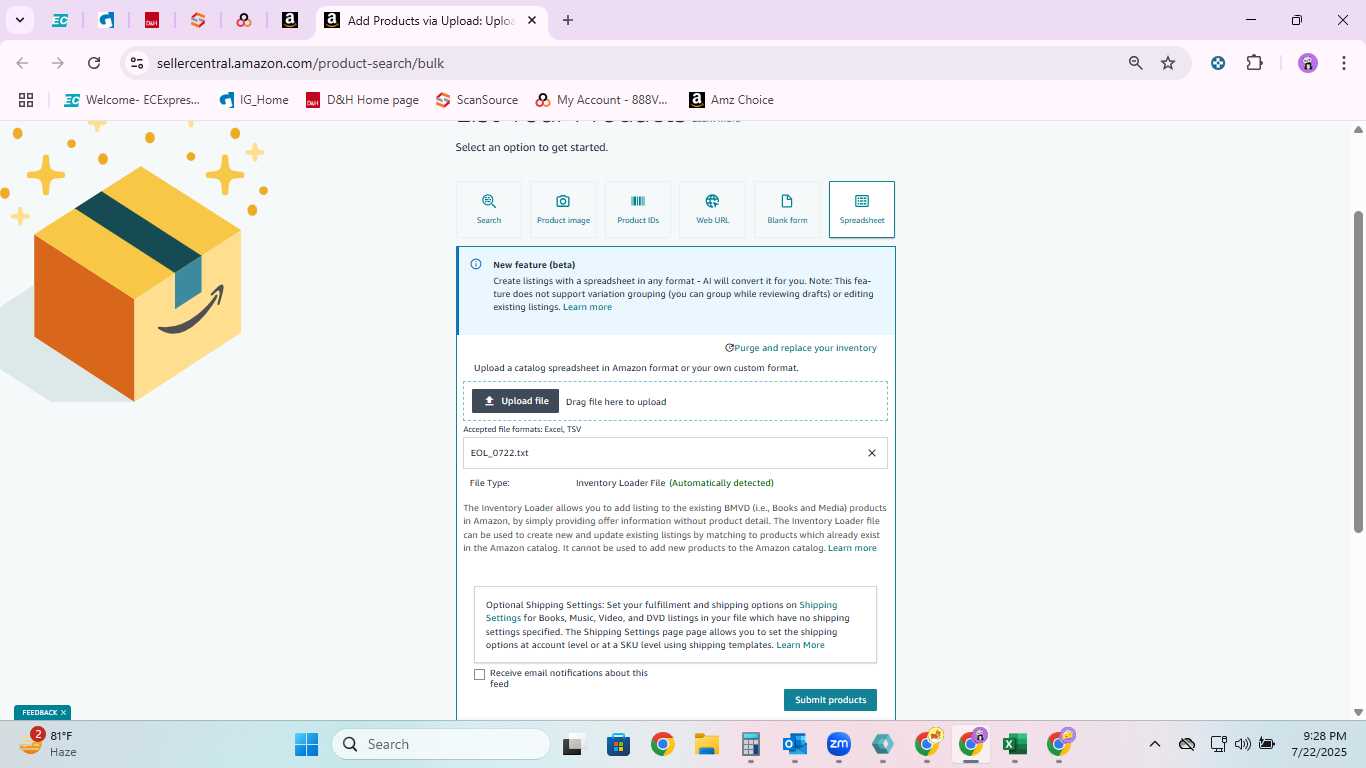Switch to the IG browser tab
The width and height of the screenshot is (1366, 768).
pos(106,20)
